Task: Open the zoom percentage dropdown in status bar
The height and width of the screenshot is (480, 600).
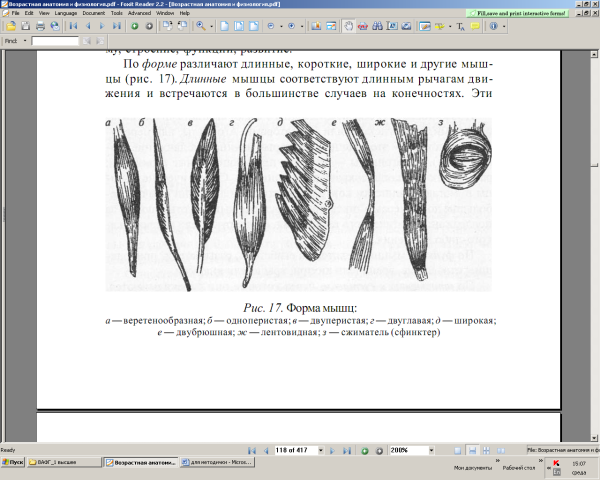Action: pyautogui.click(x=429, y=451)
